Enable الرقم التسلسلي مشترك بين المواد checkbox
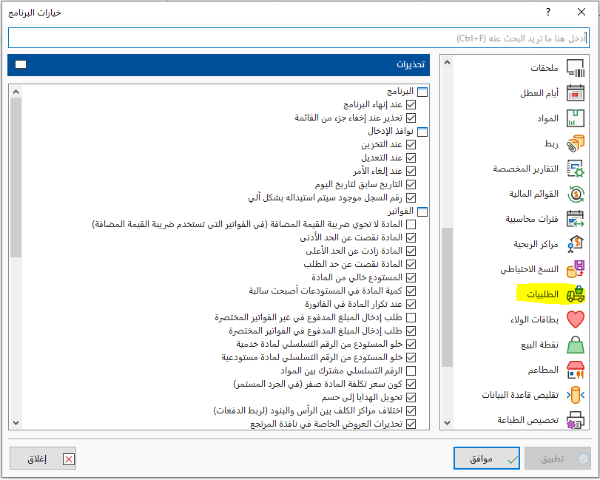Image resolution: width=600 pixels, height=480 pixels. [411, 371]
